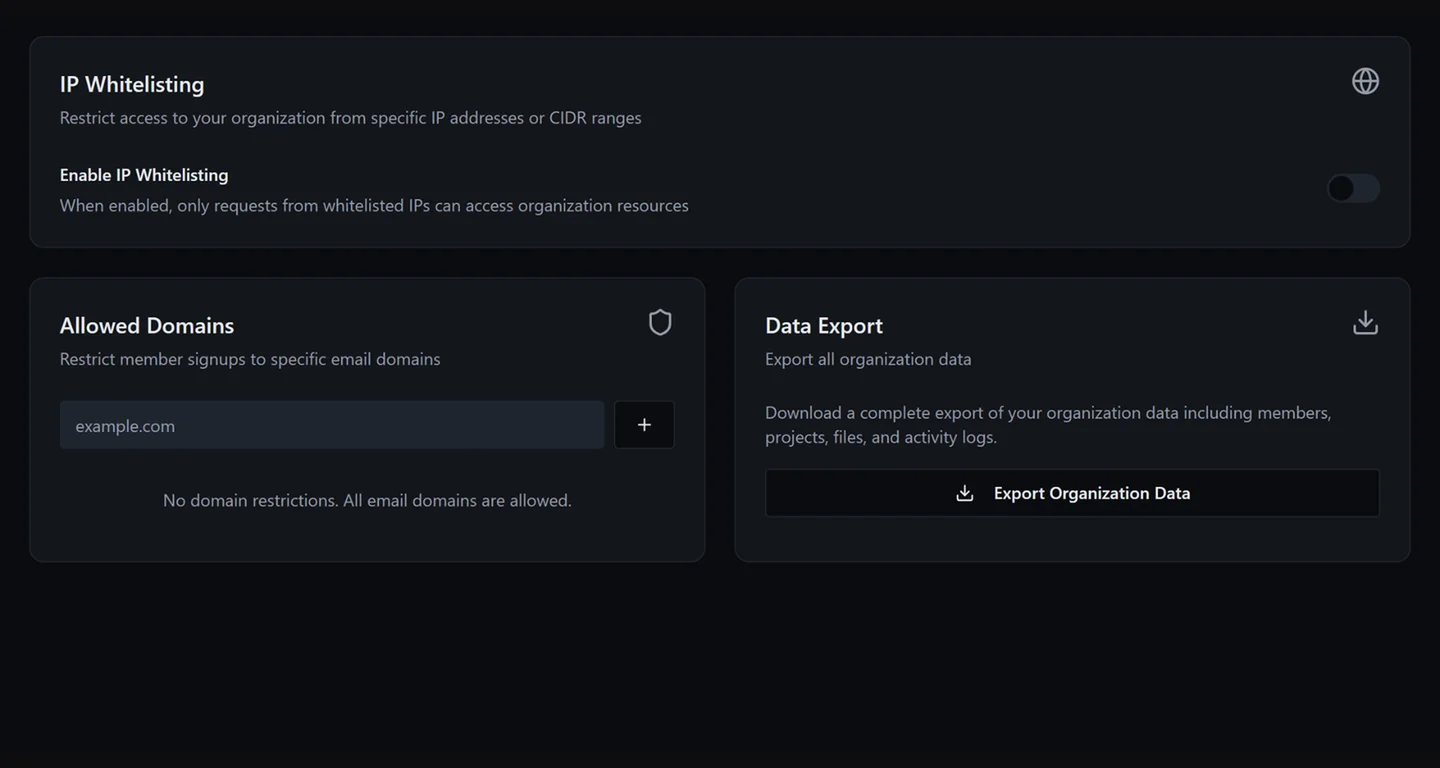Click the plus icon to add a domain
This screenshot has width=1440, height=768.
point(644,424)
